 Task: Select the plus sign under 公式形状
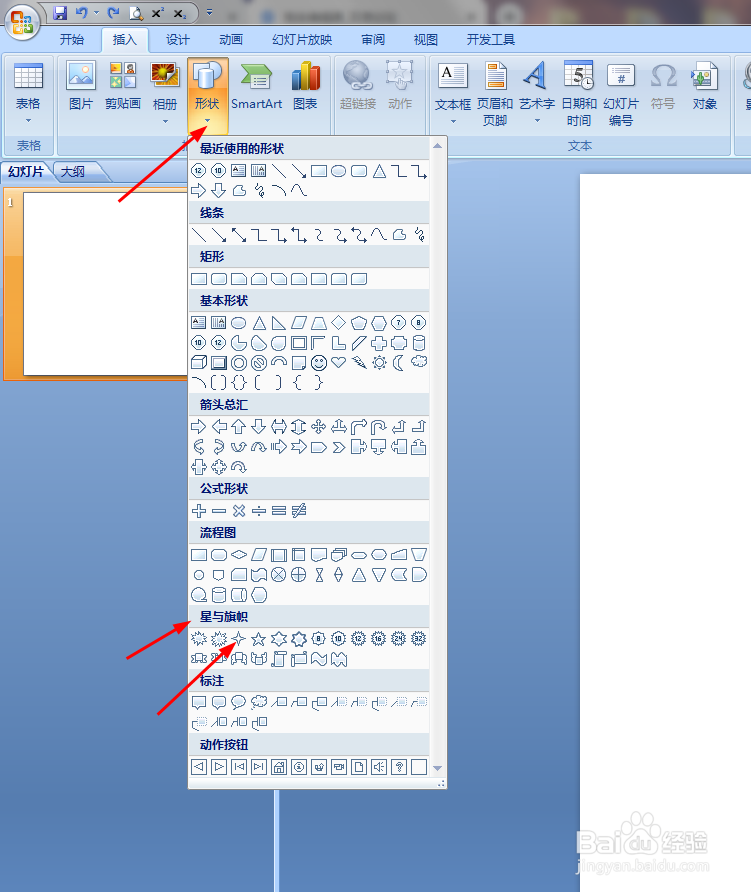click(199, 510)
